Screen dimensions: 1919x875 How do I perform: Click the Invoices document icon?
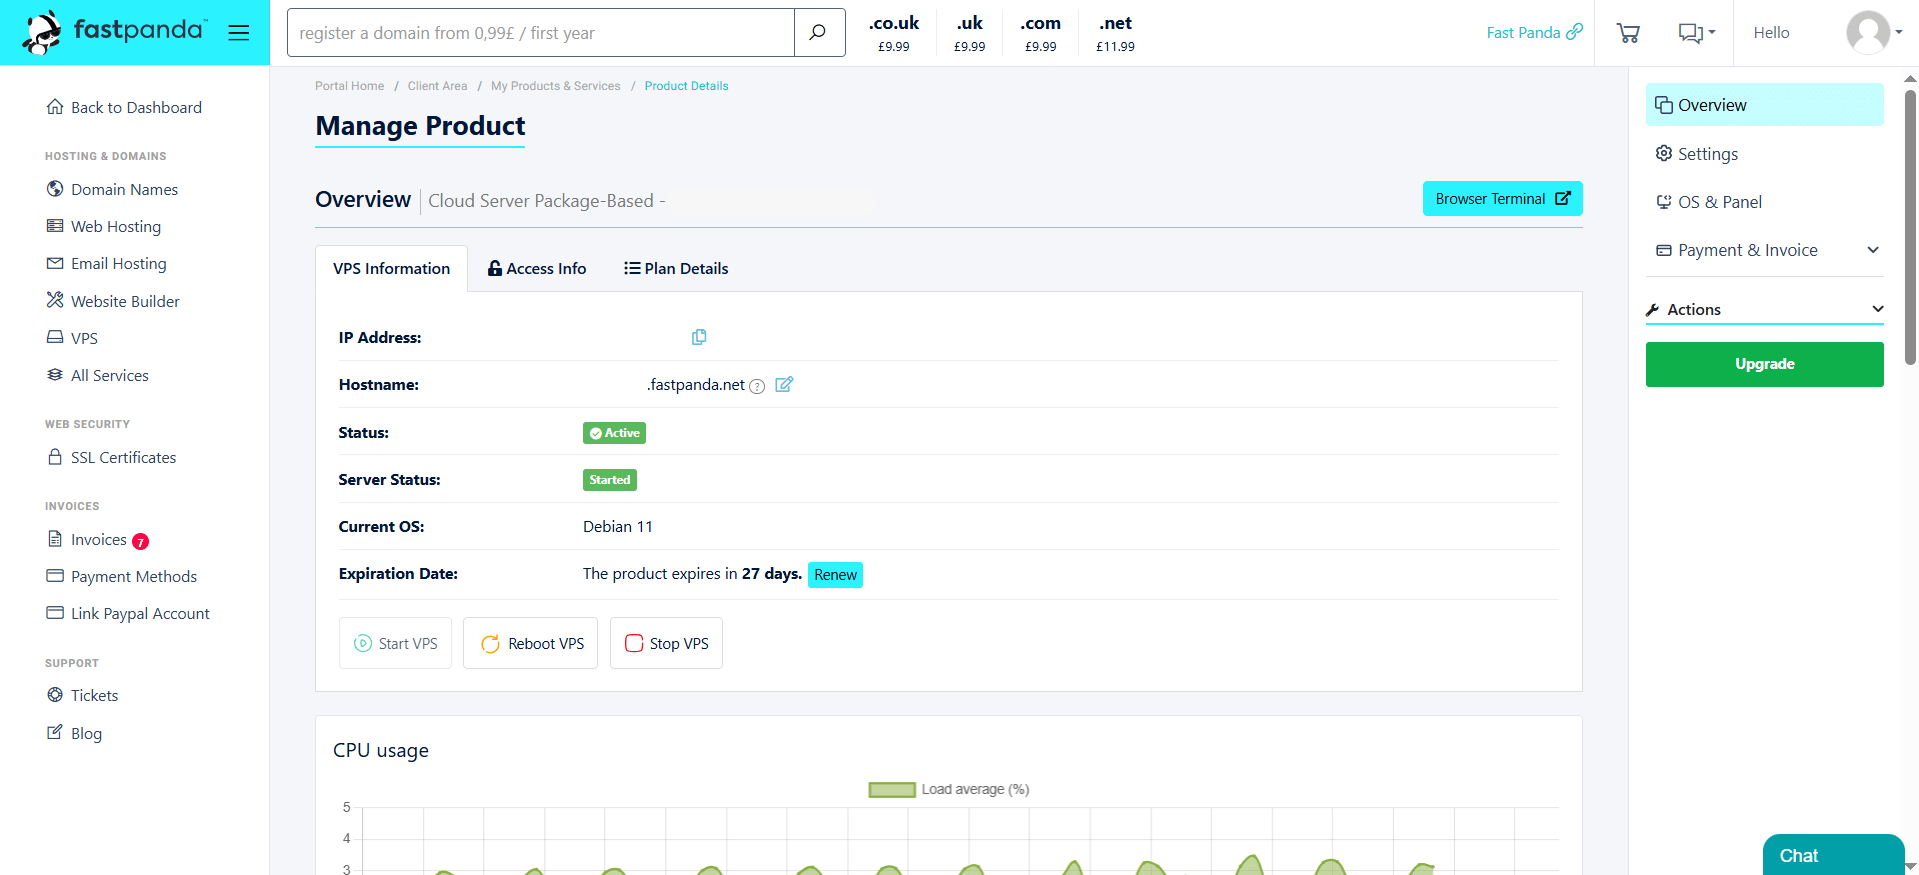point(55,539)
